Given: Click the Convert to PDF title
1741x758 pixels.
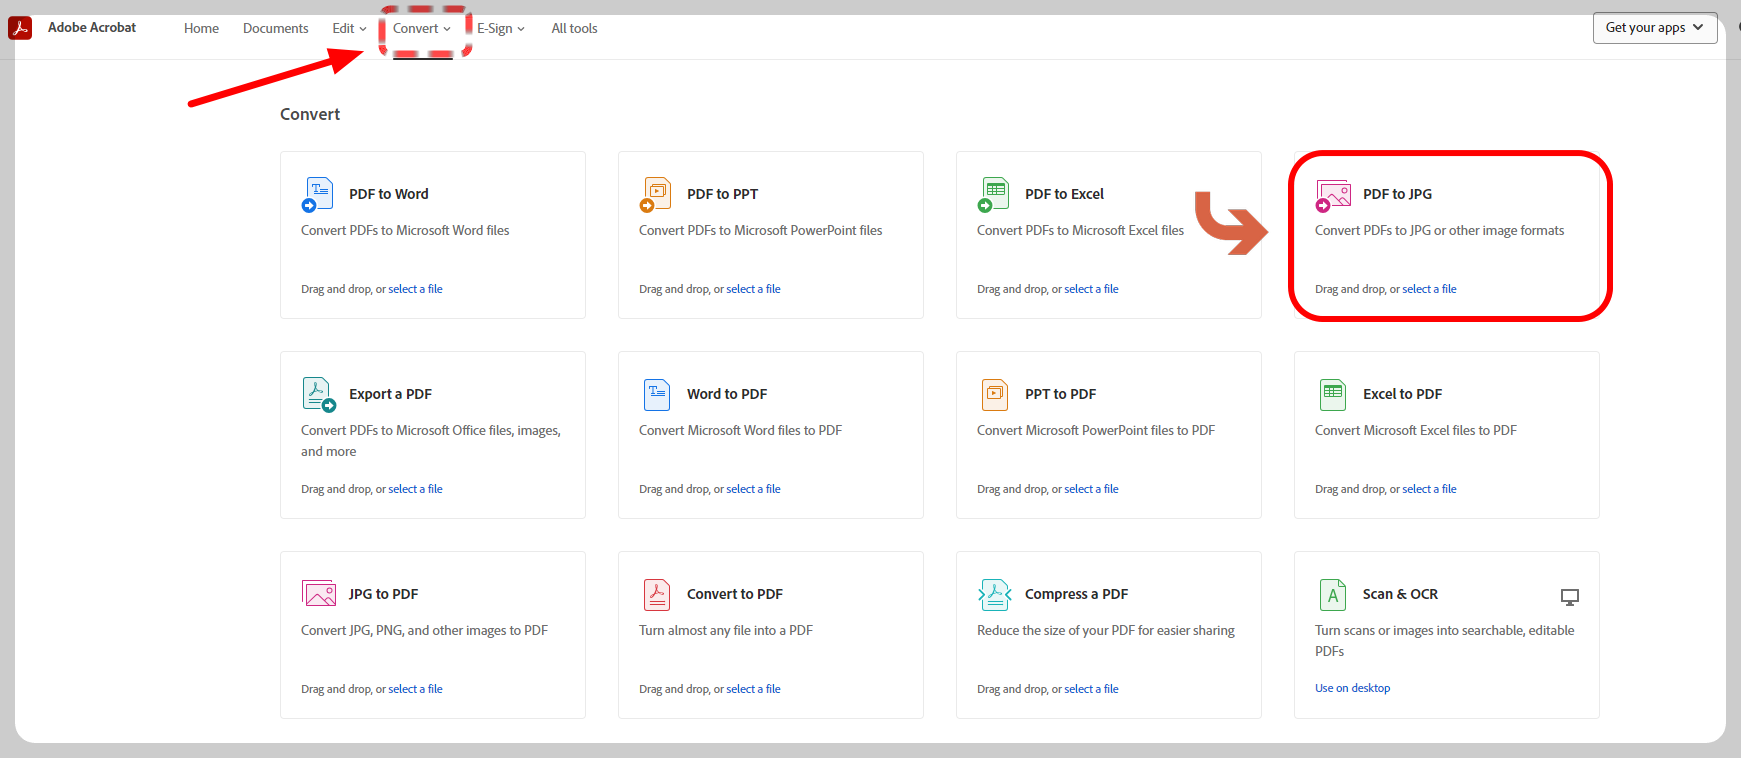Looking at the screenshot, I should tap(734, 594).
